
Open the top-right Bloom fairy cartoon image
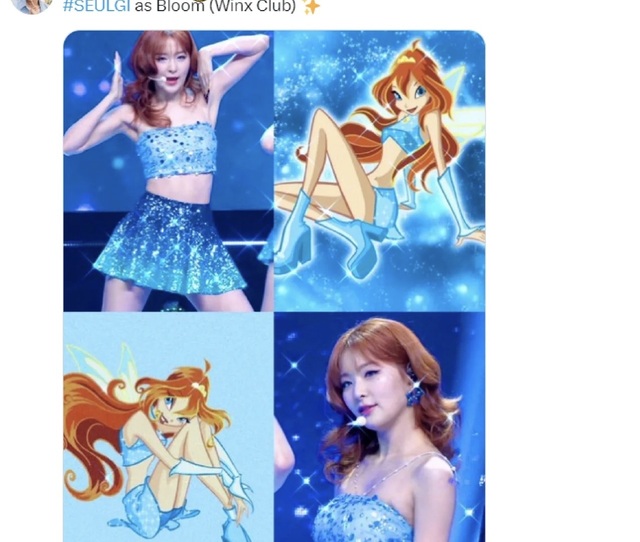379,170
